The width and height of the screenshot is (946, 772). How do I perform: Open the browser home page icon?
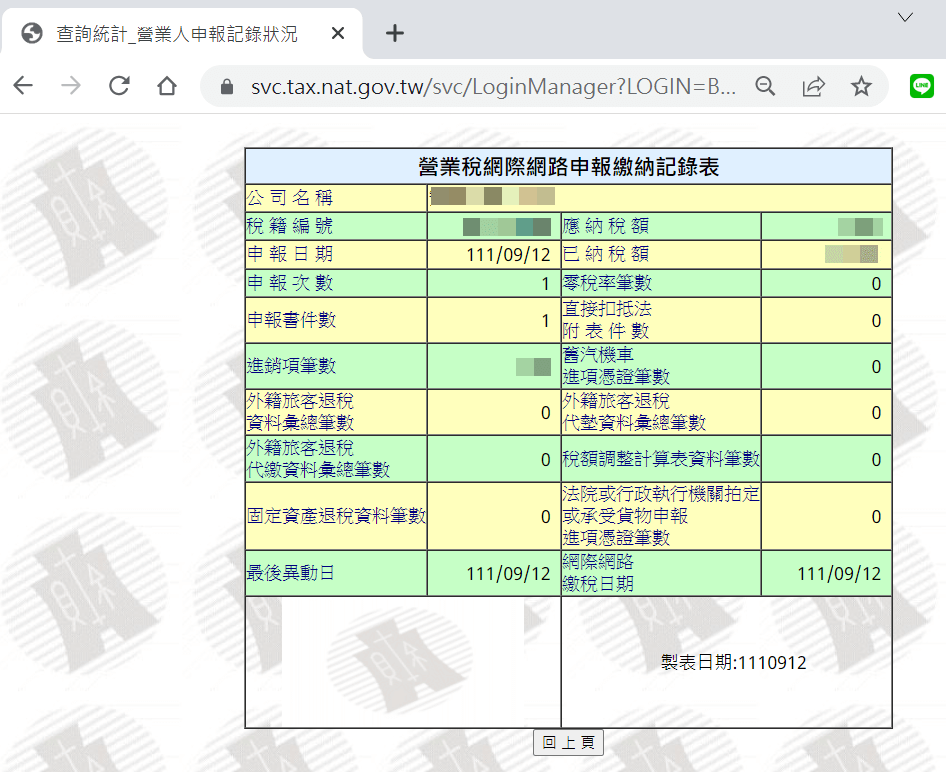tap(167, 86)
